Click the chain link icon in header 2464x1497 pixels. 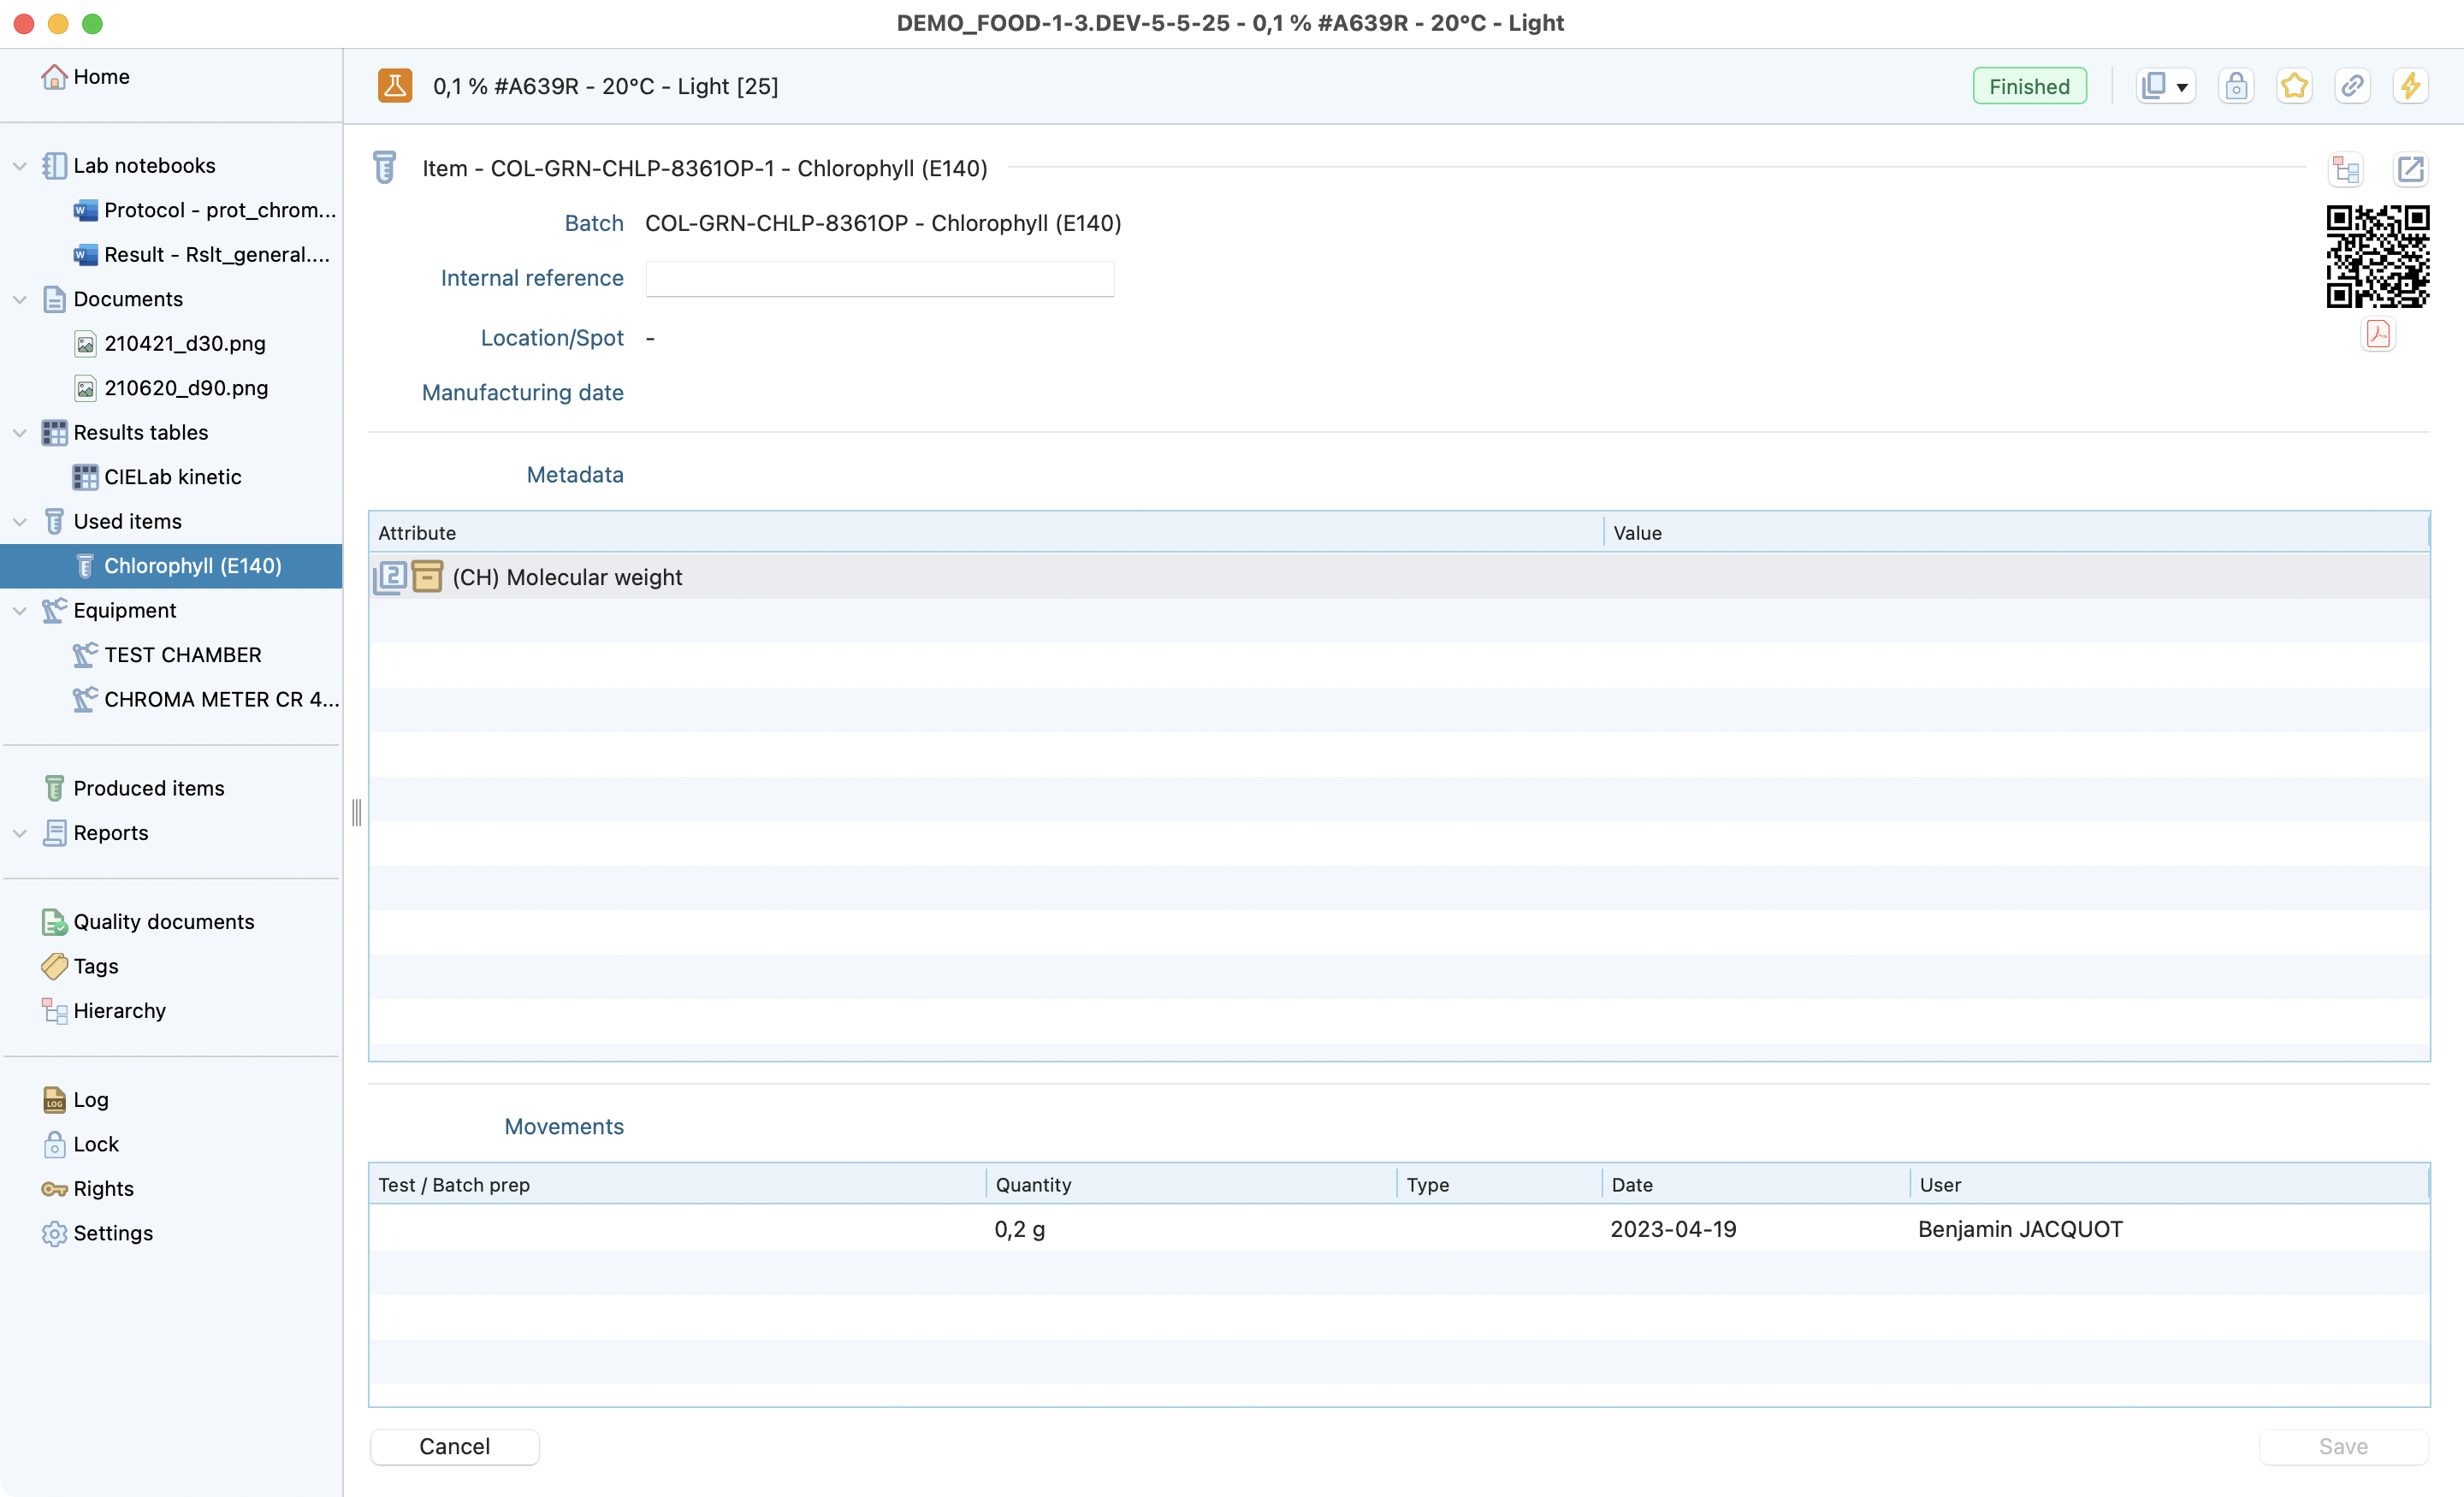tap(2352, 86)
